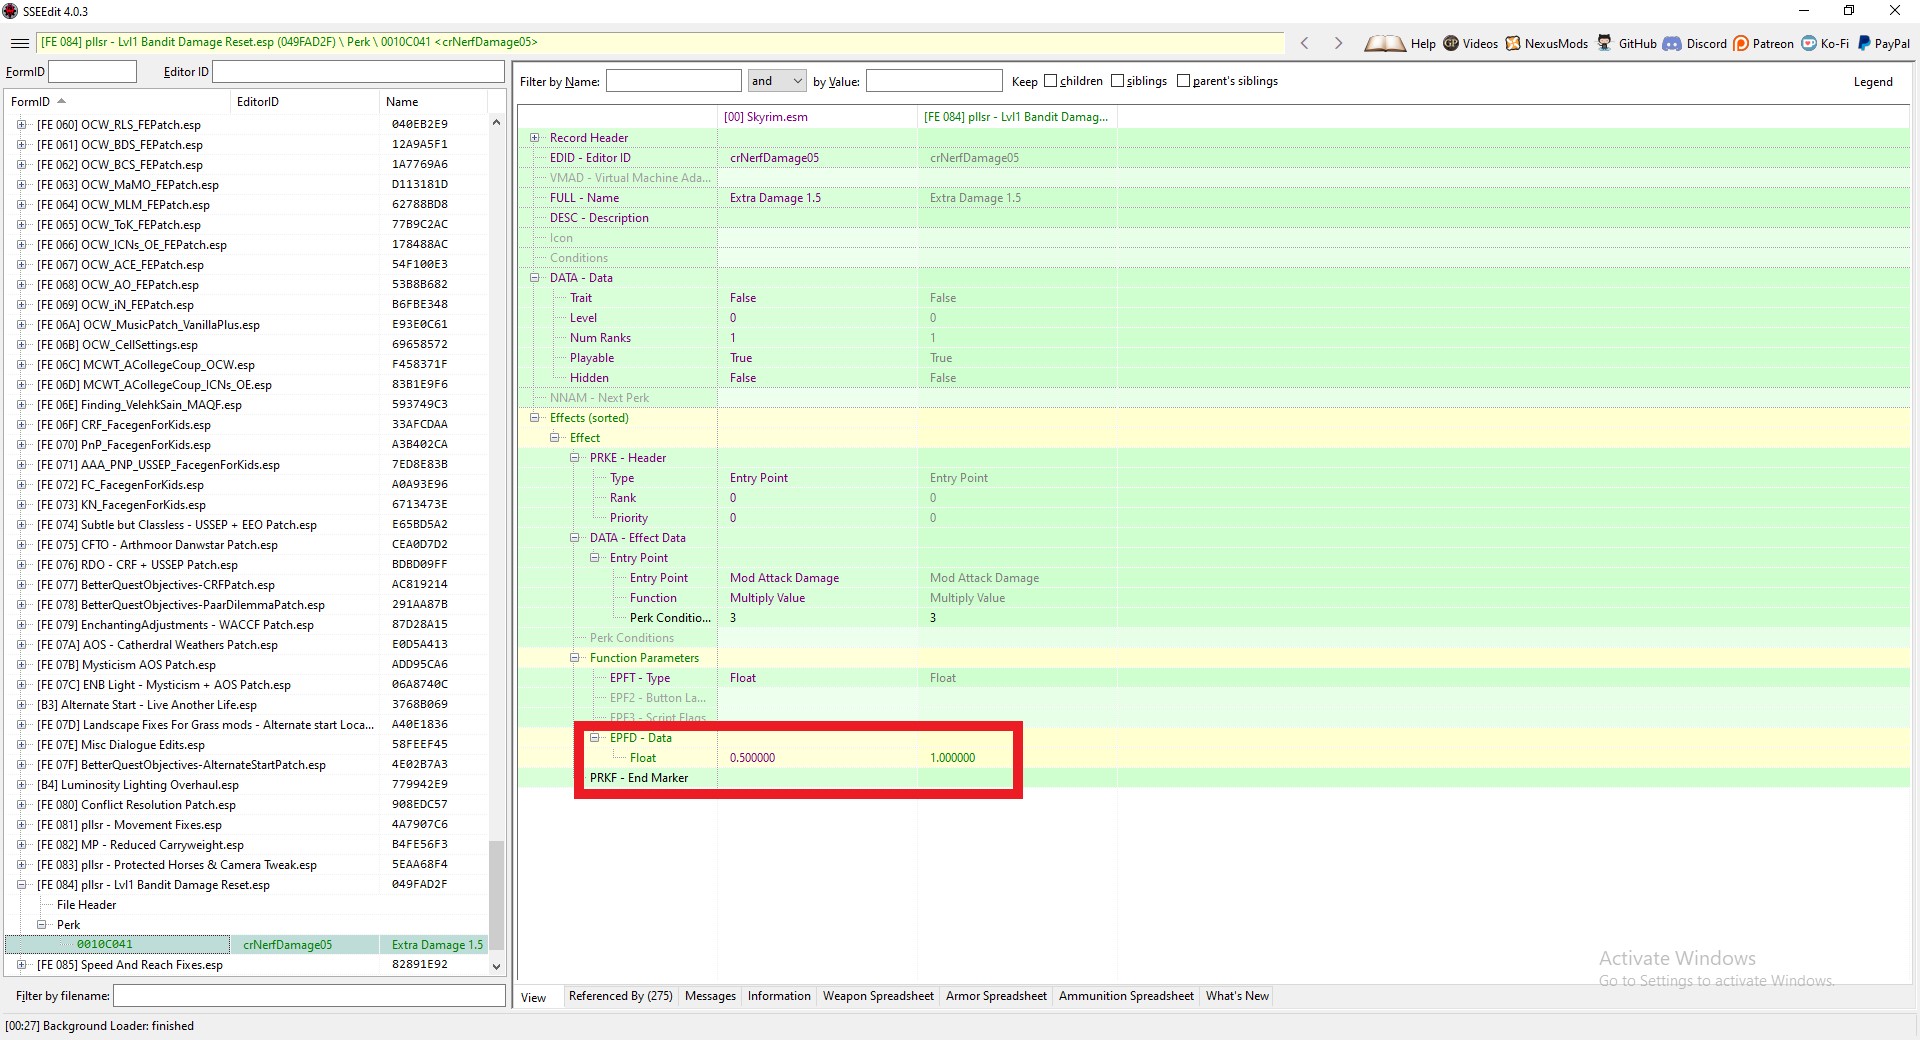Enable the Keep children checkbox
The height and width of the screenshot is (1040, 1920).
pyautogui.click(x=1050, y=81)
